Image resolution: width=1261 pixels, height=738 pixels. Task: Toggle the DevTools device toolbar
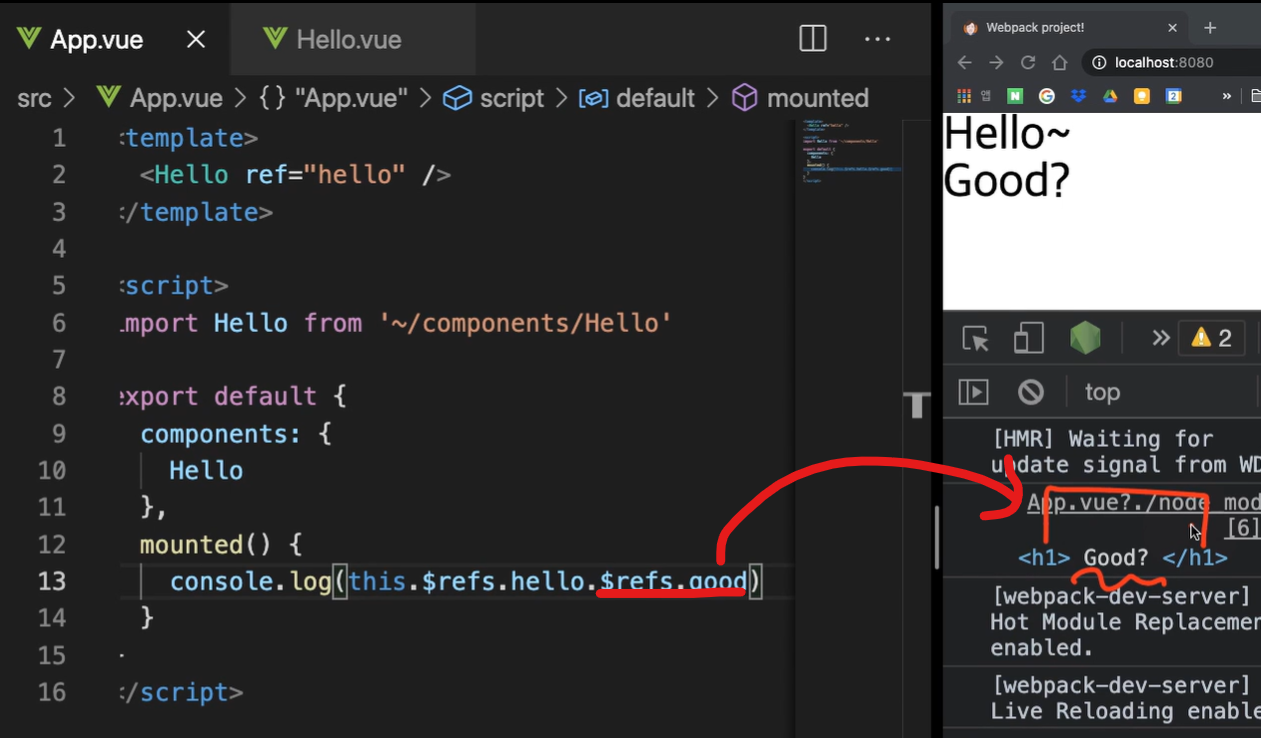(x=1028, y=339)
